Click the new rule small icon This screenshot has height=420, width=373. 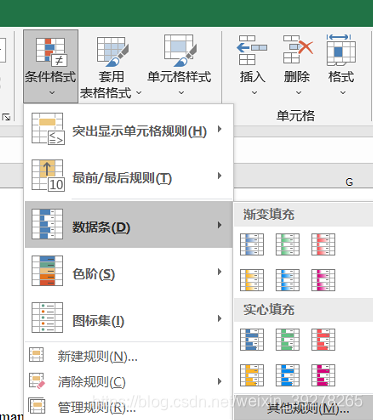(36, 354)
